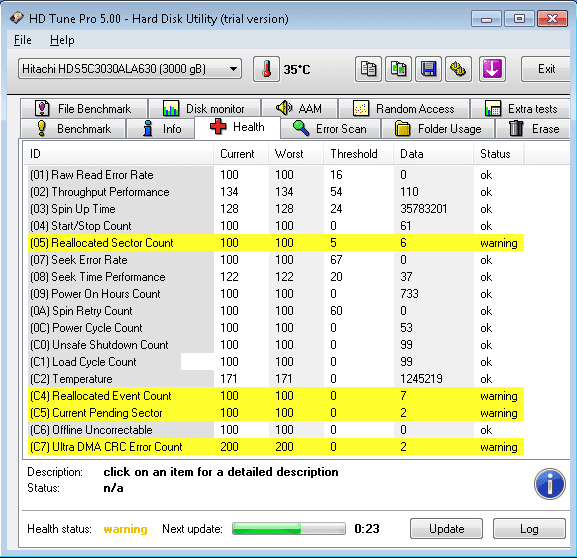The image size is (577, 558).
Task: Select the (01) Raw Read Error Rate row
Action: click(276, 175)
